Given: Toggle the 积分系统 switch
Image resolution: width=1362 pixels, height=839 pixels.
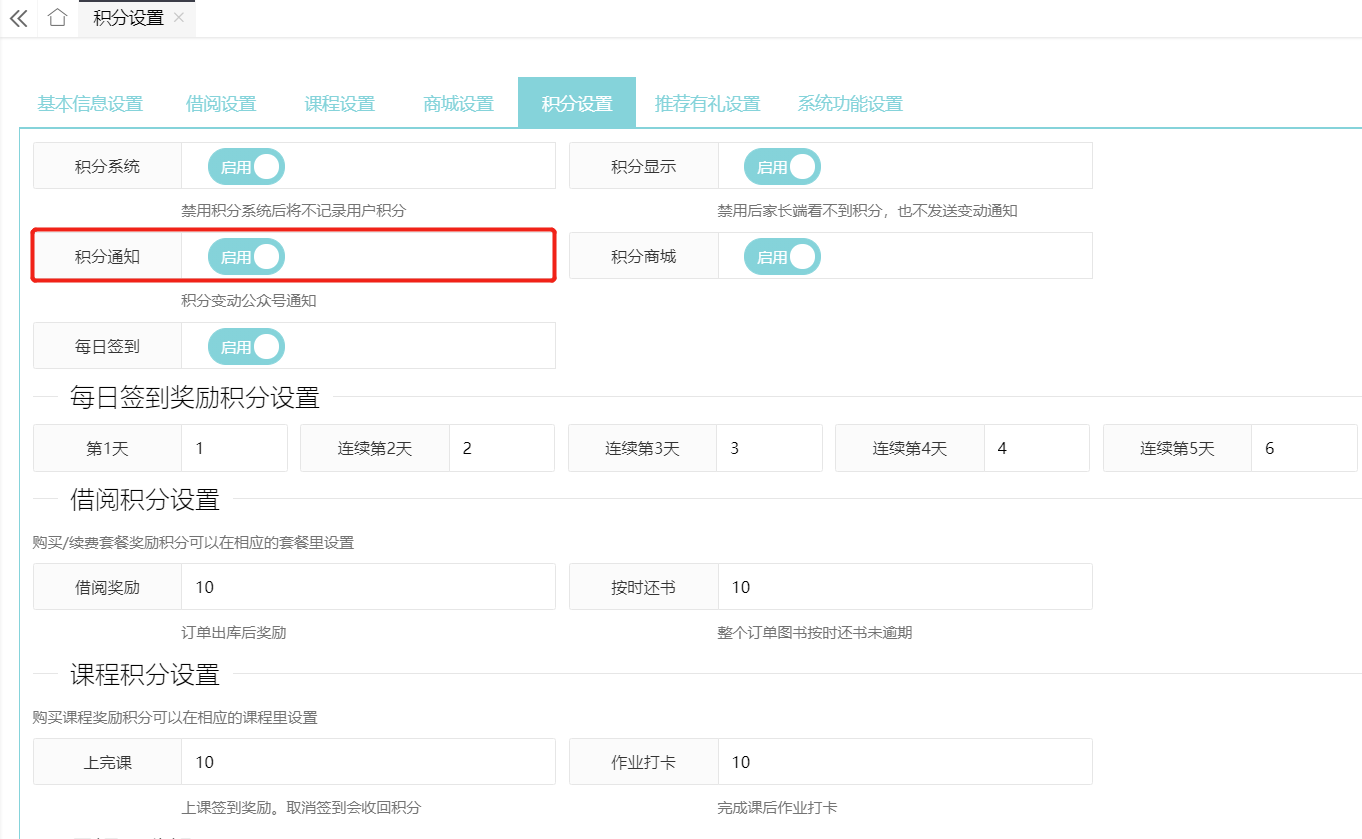Looking at the screenshot, I should pyautogui.click(x=246, y=167).
